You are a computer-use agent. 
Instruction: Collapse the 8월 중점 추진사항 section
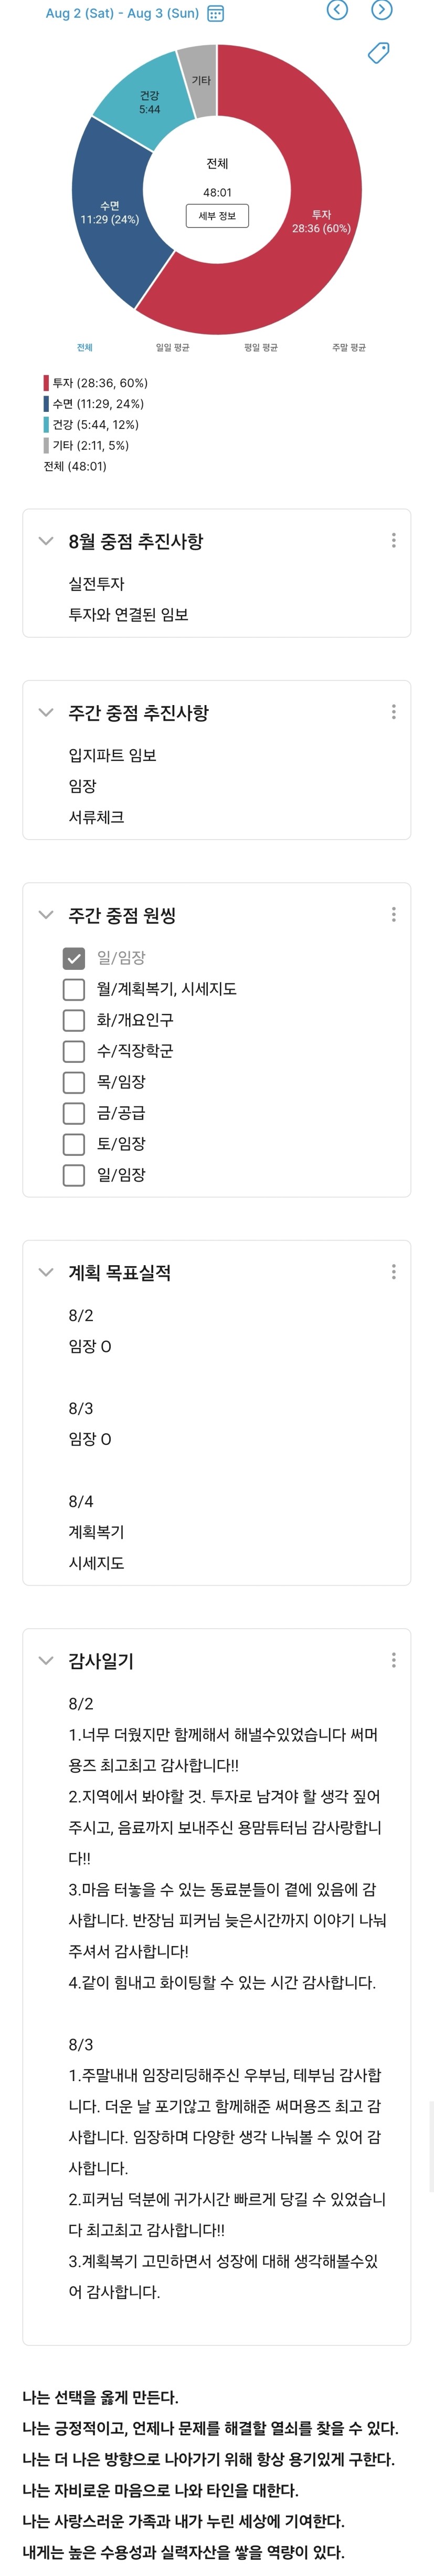(x=45, y=541)
